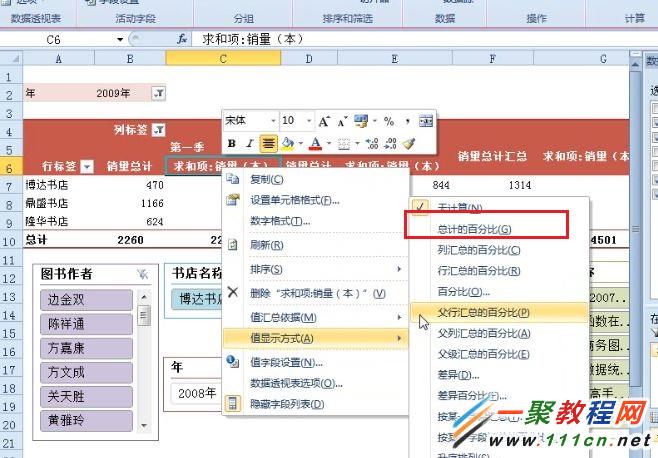Screen dimensions: 658x458
Task: Apply accounting number format from mini toolbar
Action: coord(361,121)
